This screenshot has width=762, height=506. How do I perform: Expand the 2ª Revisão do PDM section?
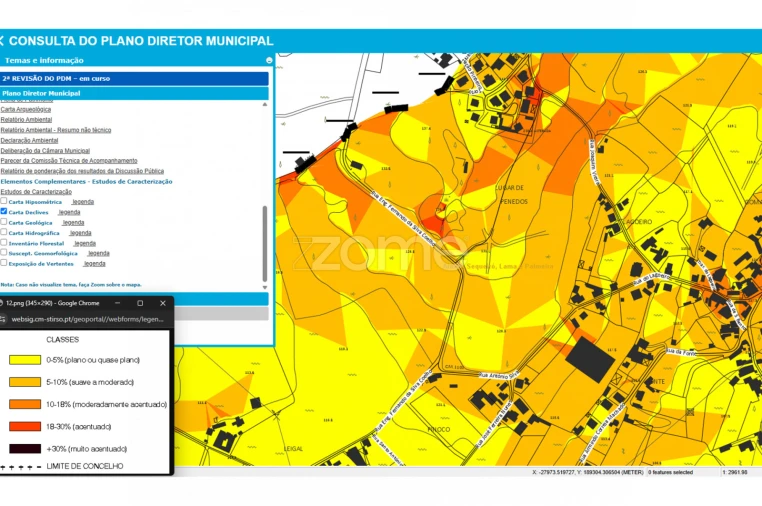(x=134, y=77)
